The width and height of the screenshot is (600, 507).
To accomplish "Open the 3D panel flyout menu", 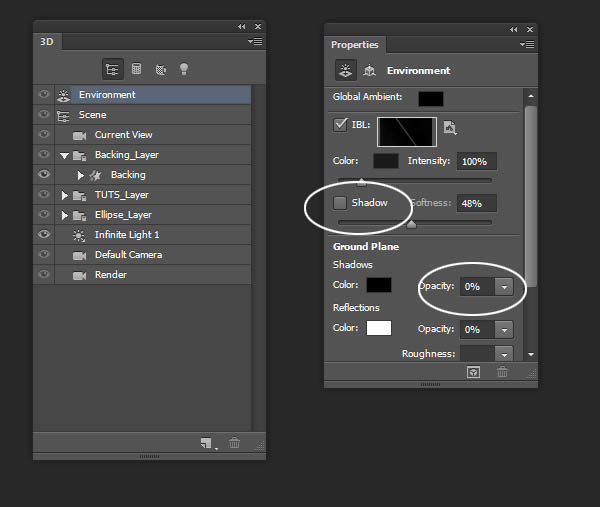I will 255,41.
